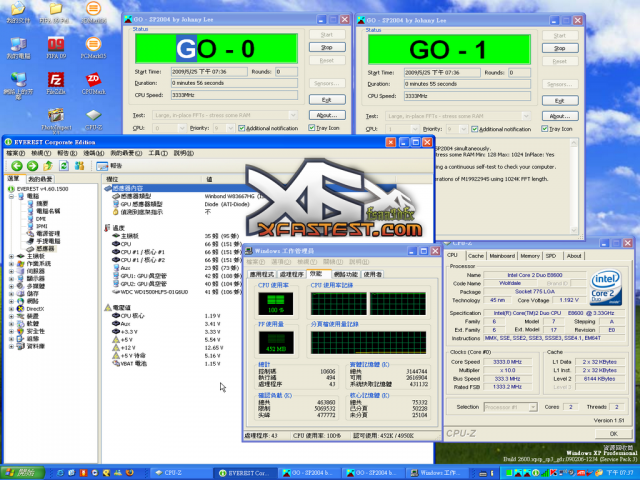Open the My Computer desktop icon

pos(18,47)
